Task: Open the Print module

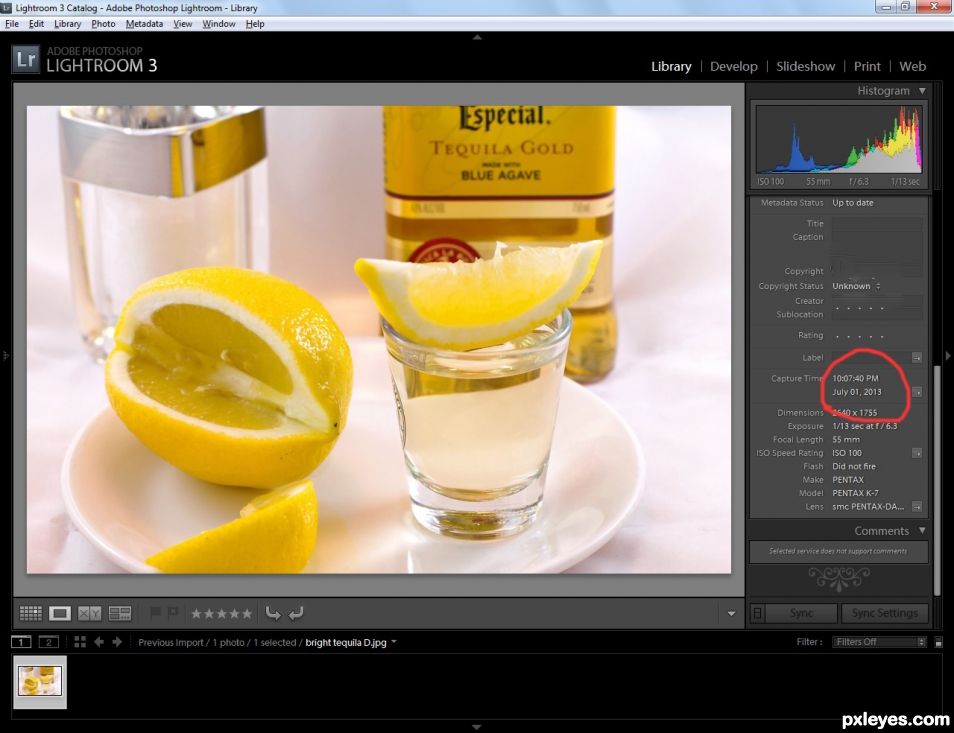Action: (867, 66)
